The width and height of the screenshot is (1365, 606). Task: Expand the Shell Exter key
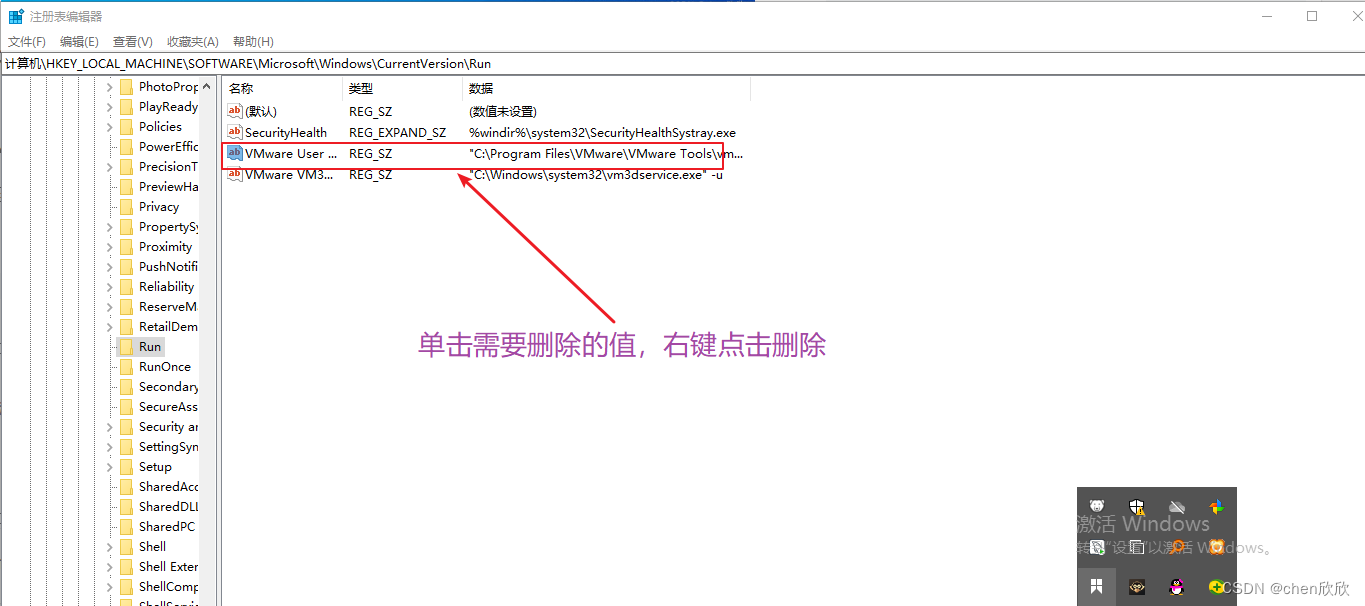(x=109, y=567)
